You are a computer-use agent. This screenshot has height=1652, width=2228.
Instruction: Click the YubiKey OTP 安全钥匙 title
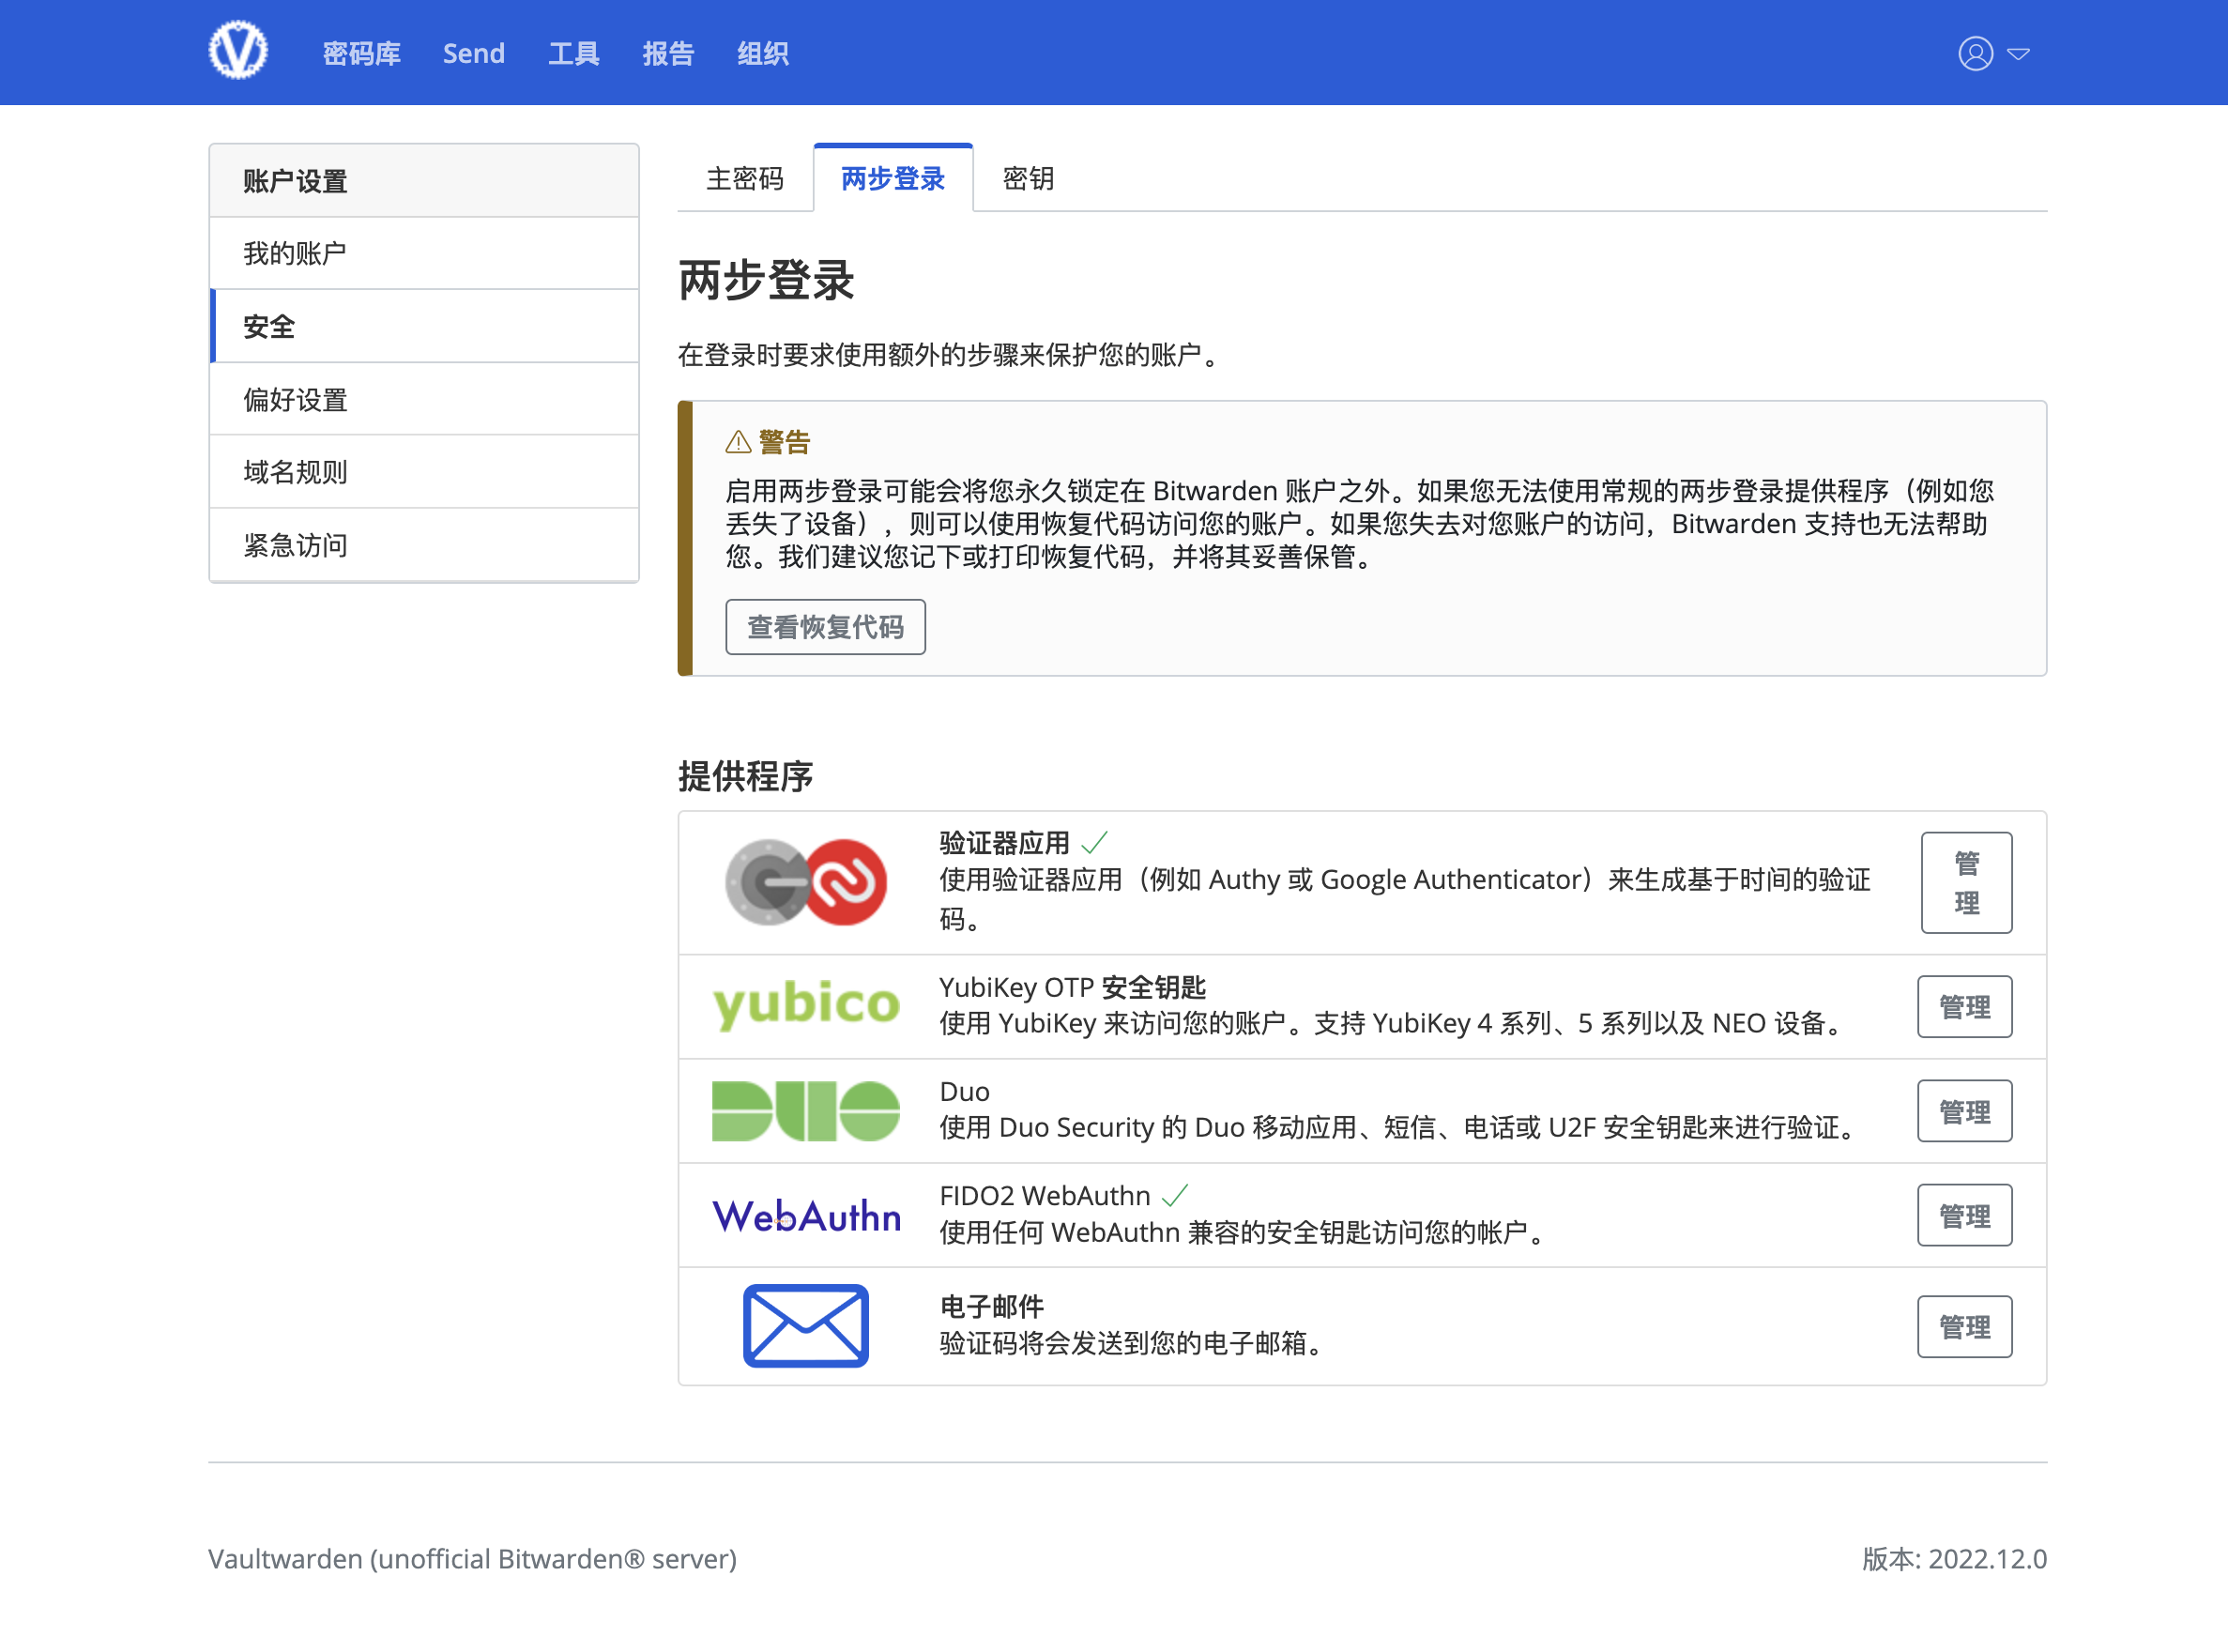[x=1072, y=987]
